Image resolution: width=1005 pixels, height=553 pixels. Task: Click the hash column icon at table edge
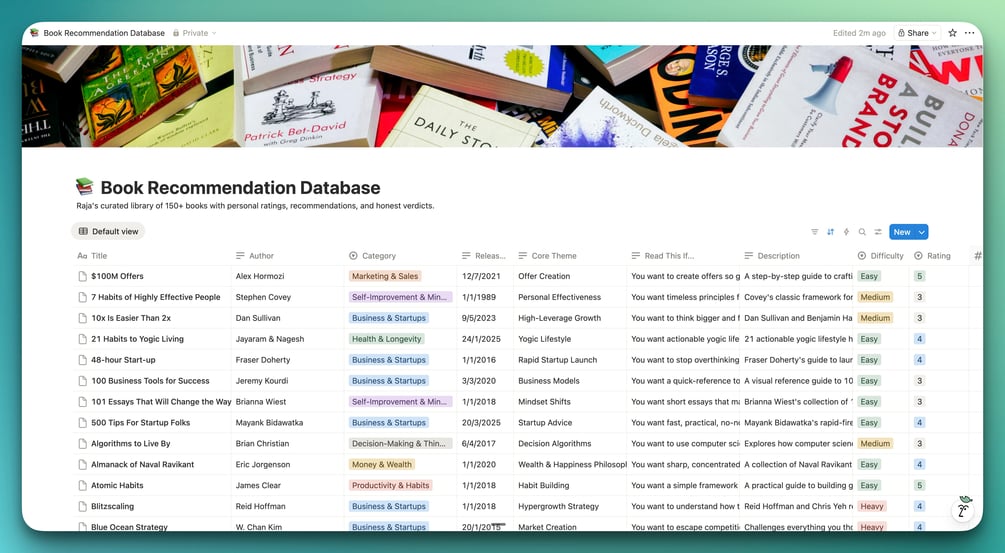pos(977,256)
